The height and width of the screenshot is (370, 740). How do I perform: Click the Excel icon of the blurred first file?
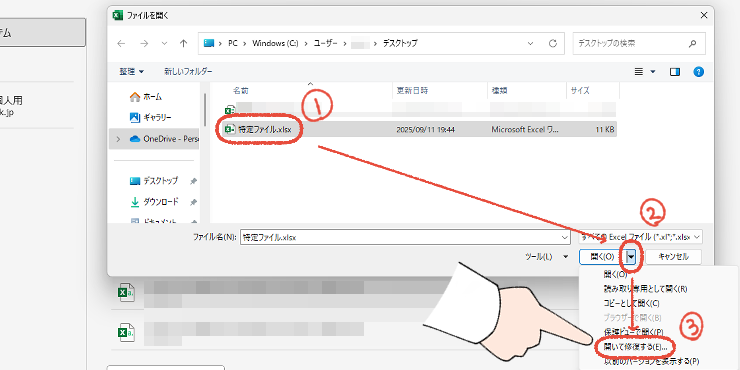pos(230,110)
